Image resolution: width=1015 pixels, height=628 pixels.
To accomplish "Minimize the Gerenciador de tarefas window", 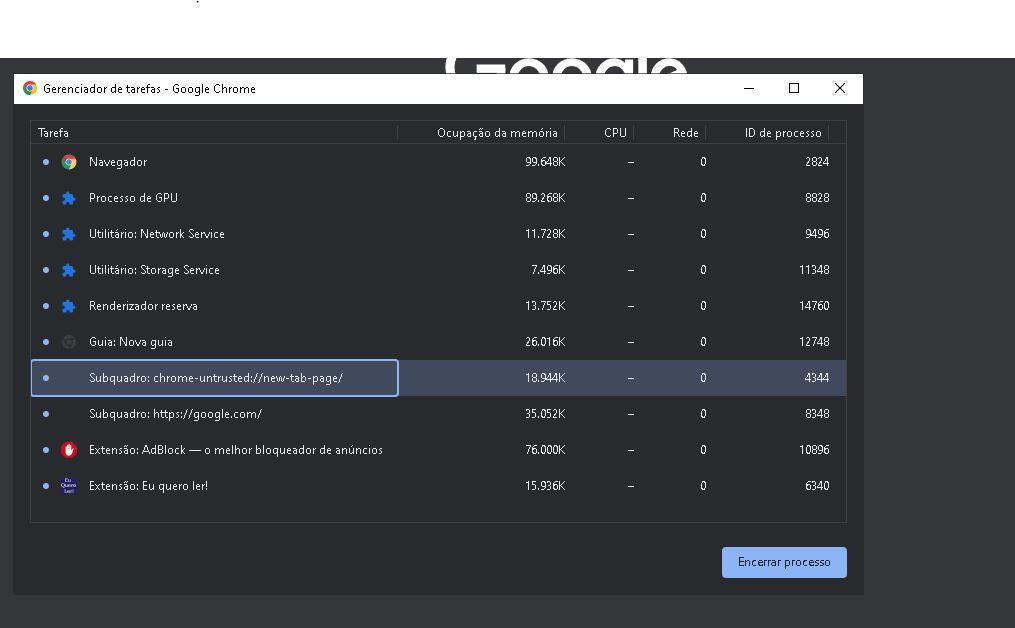I will click(749, 89).
